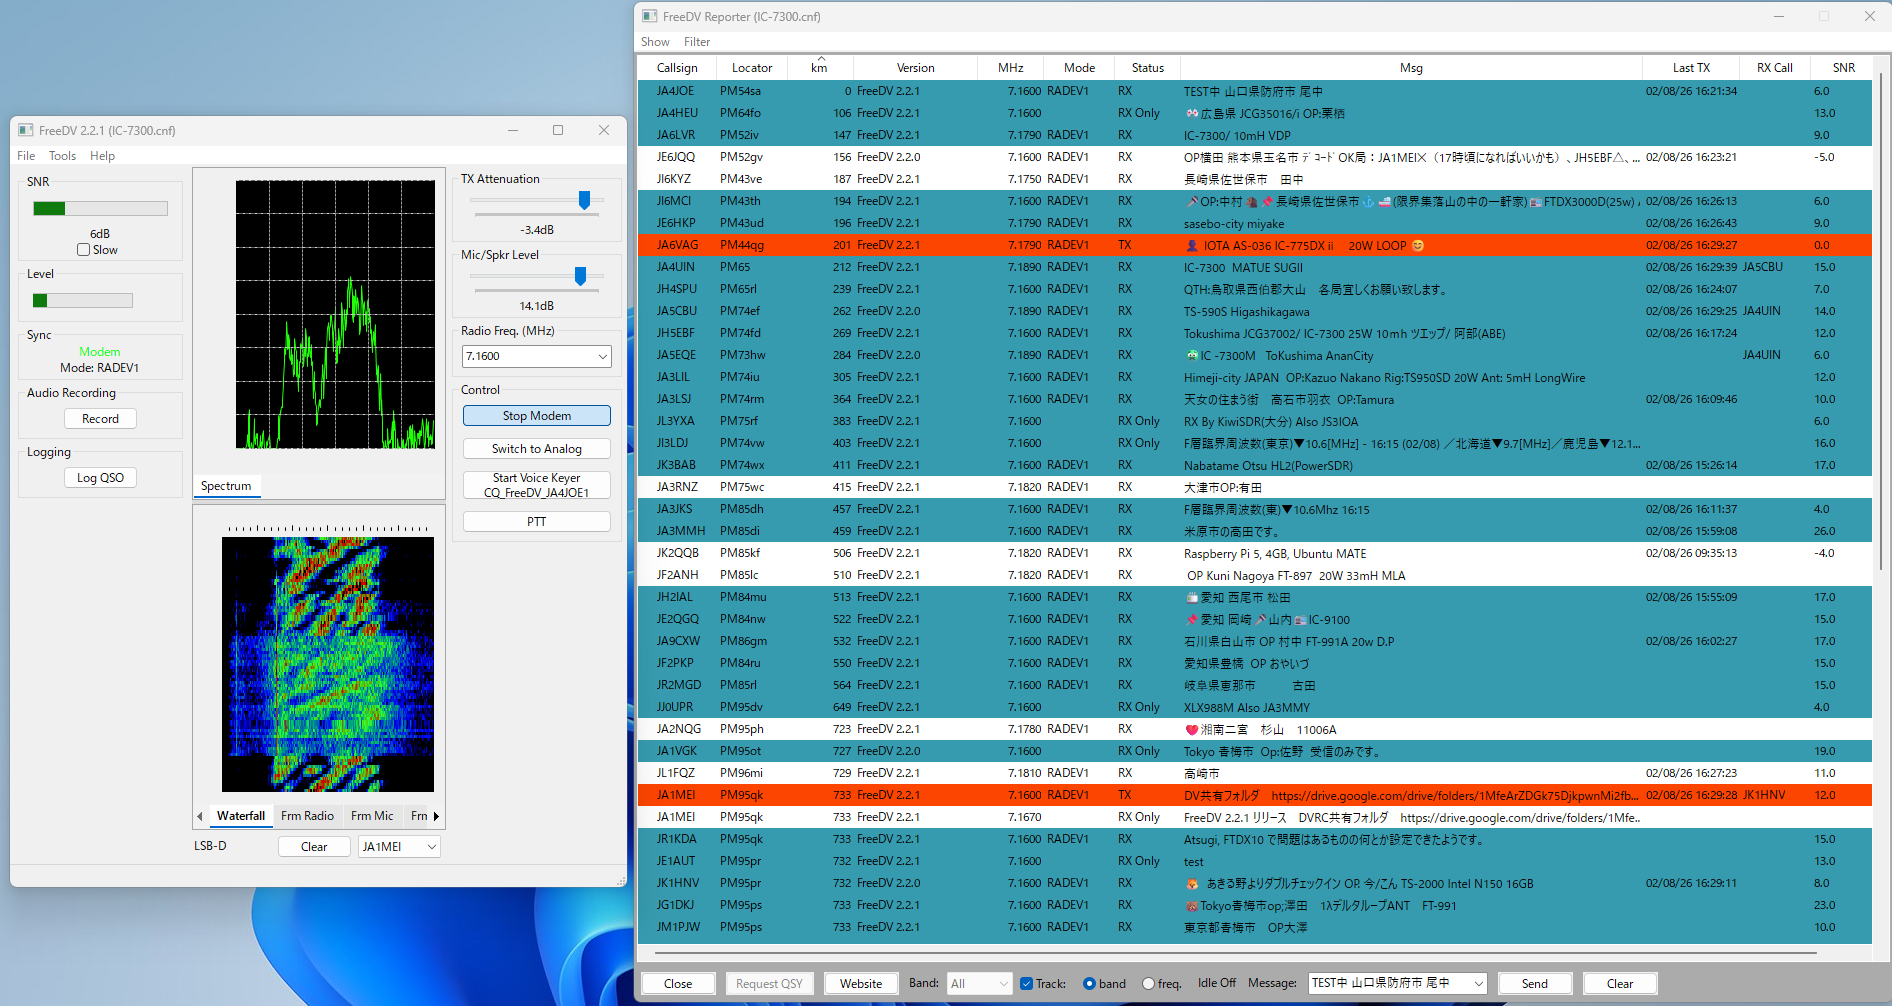The width and height of the screenshot is (1892, 1006).
Task: Open the File menu in FreeDV
Action: click(x=26, y=156)
